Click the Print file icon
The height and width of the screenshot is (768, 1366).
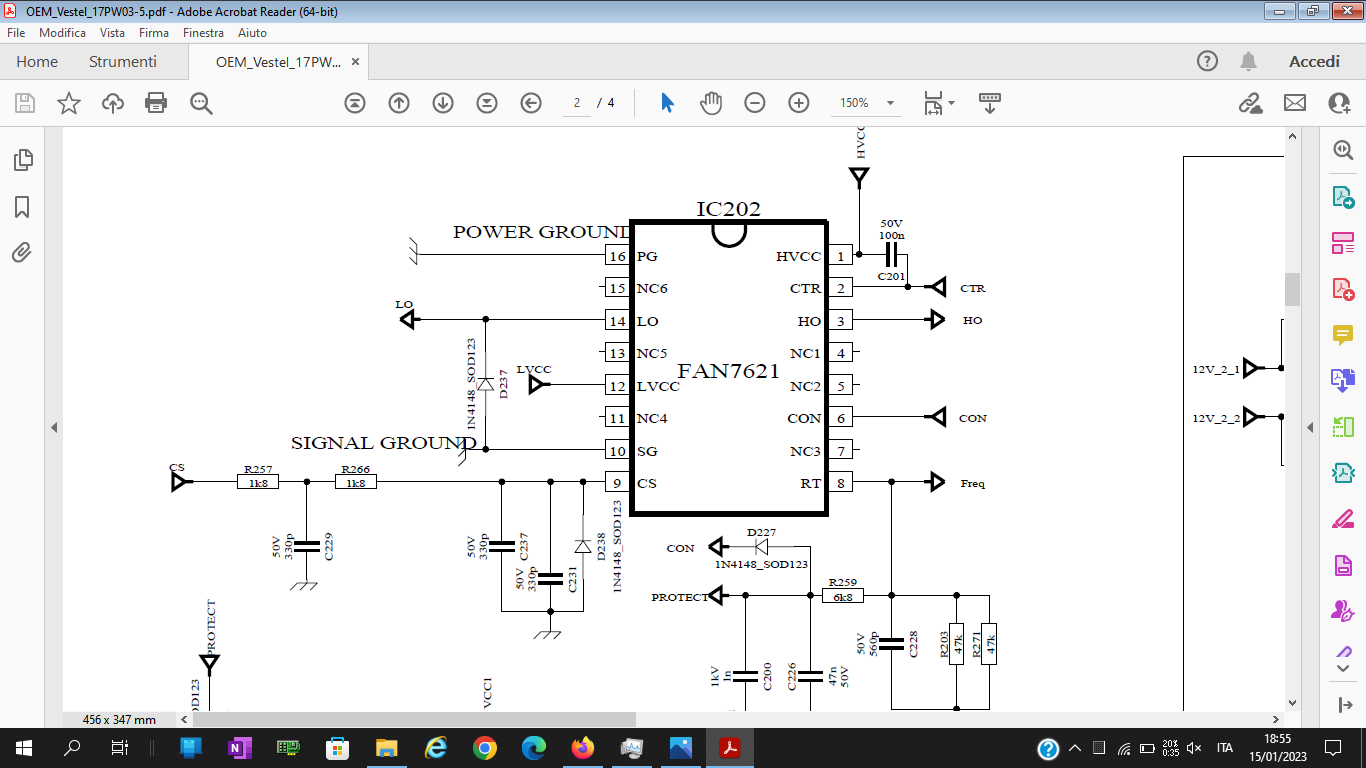tap(156, 103)
